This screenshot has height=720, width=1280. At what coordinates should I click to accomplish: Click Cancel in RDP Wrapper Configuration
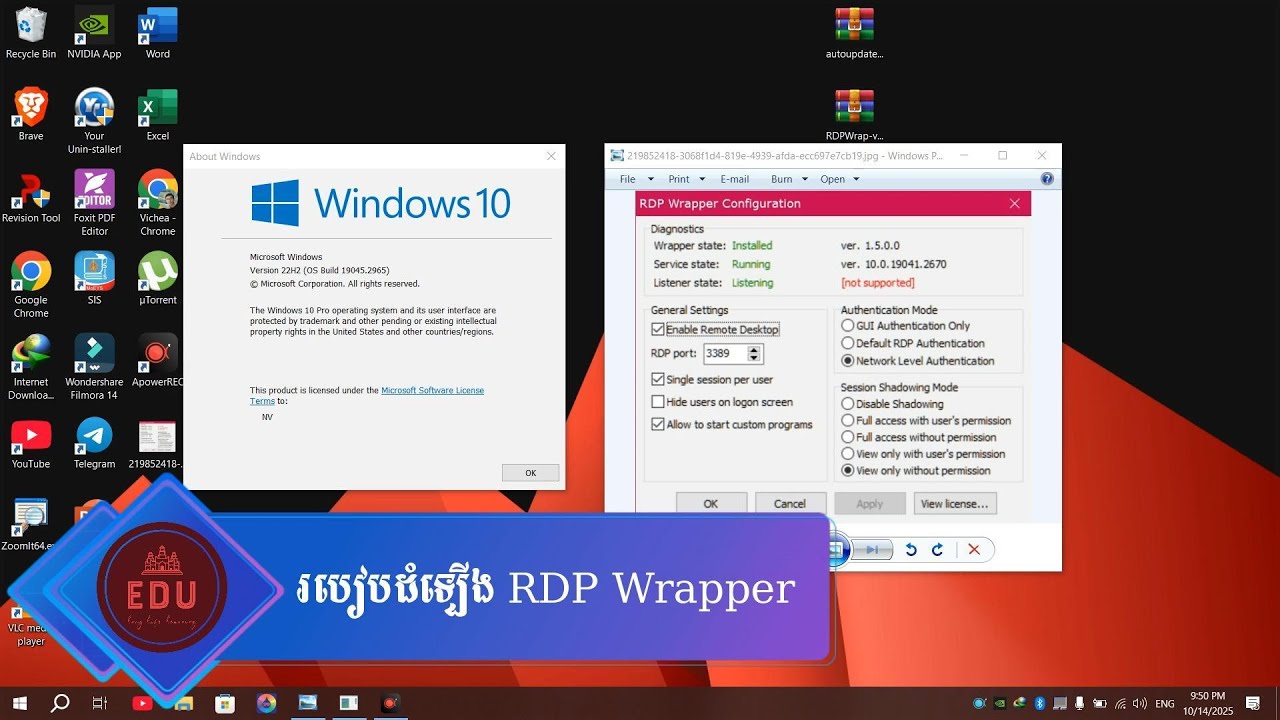point(790,504)
